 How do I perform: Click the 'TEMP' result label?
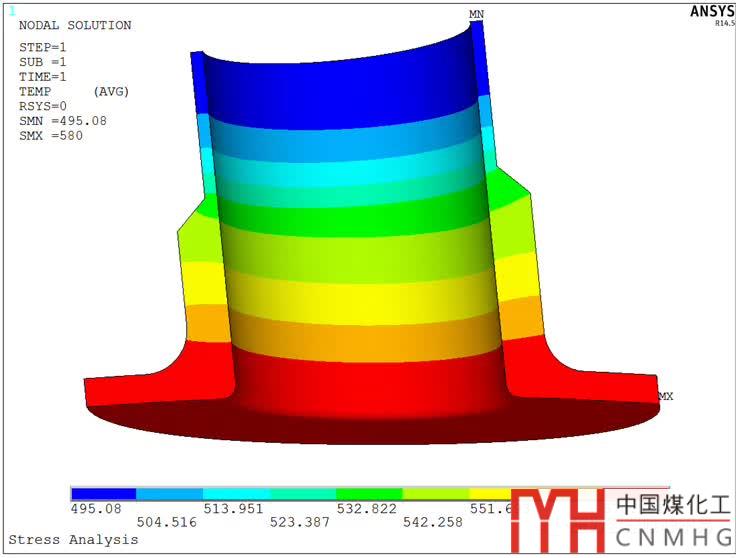(x=35, y=92)
